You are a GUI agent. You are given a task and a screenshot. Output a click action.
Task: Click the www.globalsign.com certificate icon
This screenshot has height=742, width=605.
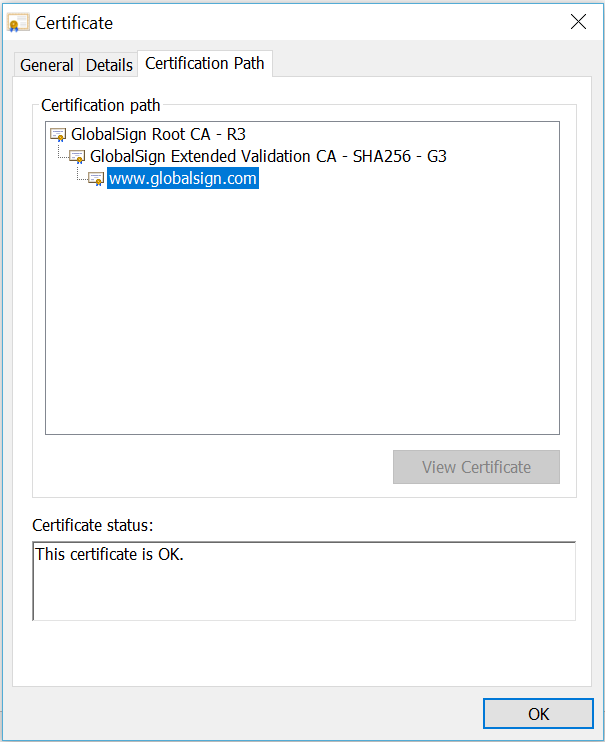tap(96, 179)
